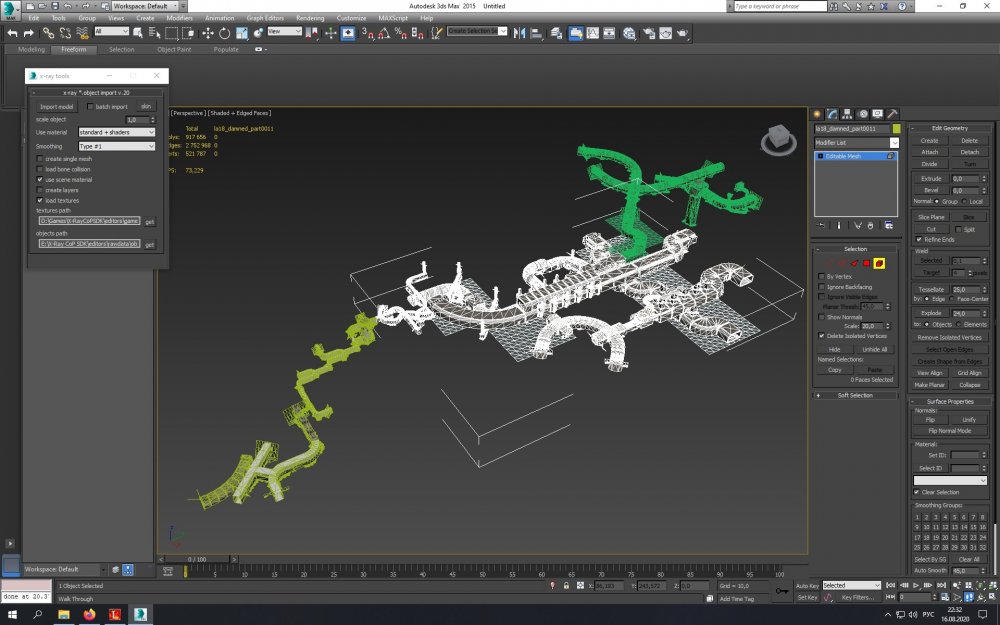The height and width of the screenshot is (625, 1000).
Task: Click the Undo arrow icon
Action: pyautogui.click(x=12, y=32)
